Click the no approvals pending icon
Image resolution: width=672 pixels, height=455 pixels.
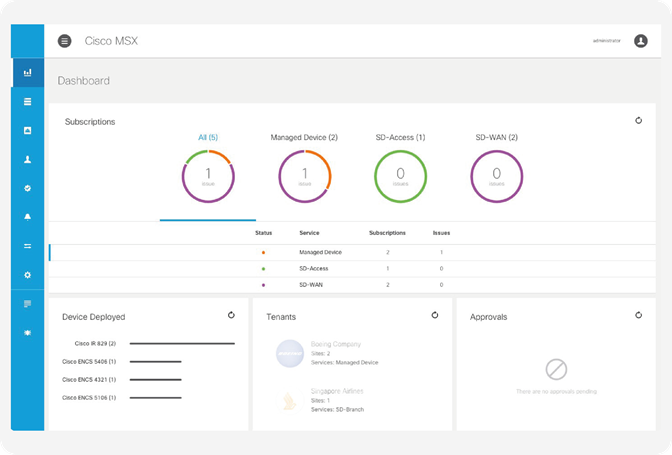pos(556,369)
